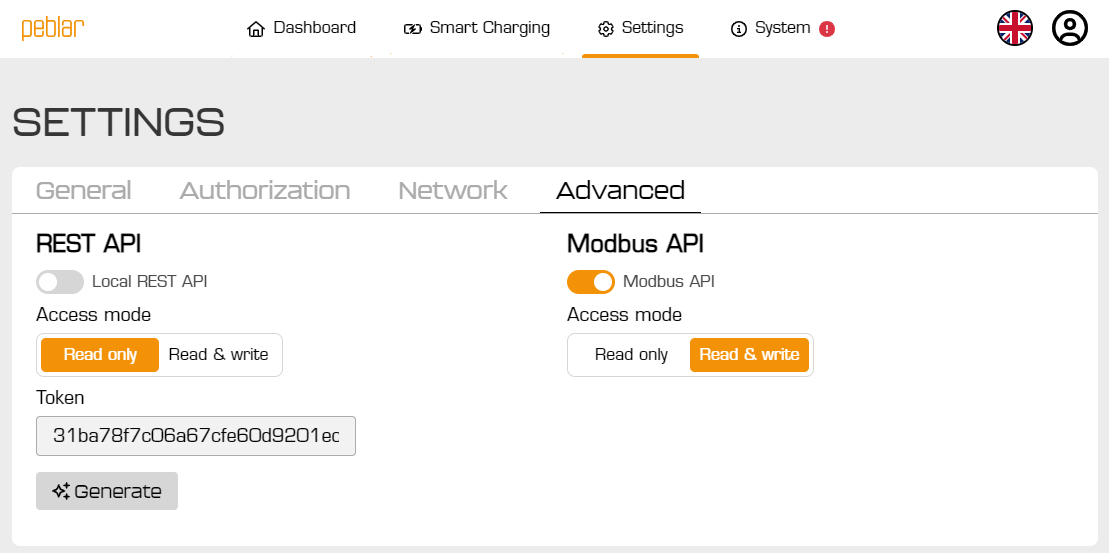
Task: Open the UK flag language selector
Action: (x=1014, y=28)
